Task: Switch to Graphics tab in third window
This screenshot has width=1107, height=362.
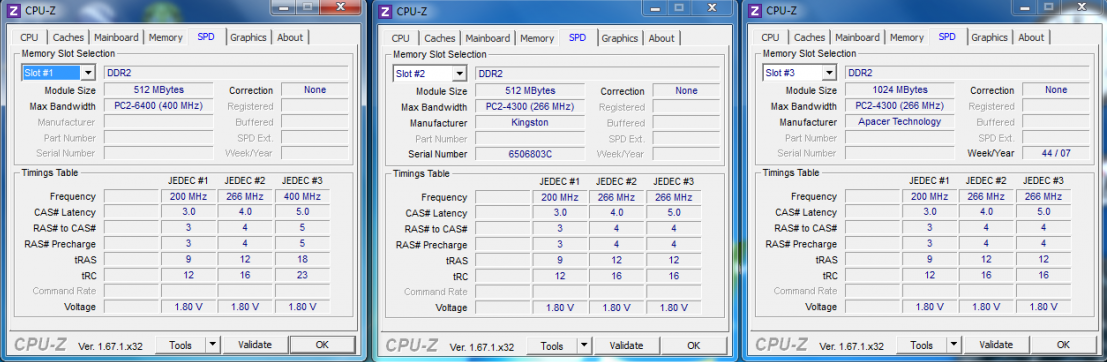Action: (x=990, y=37)
